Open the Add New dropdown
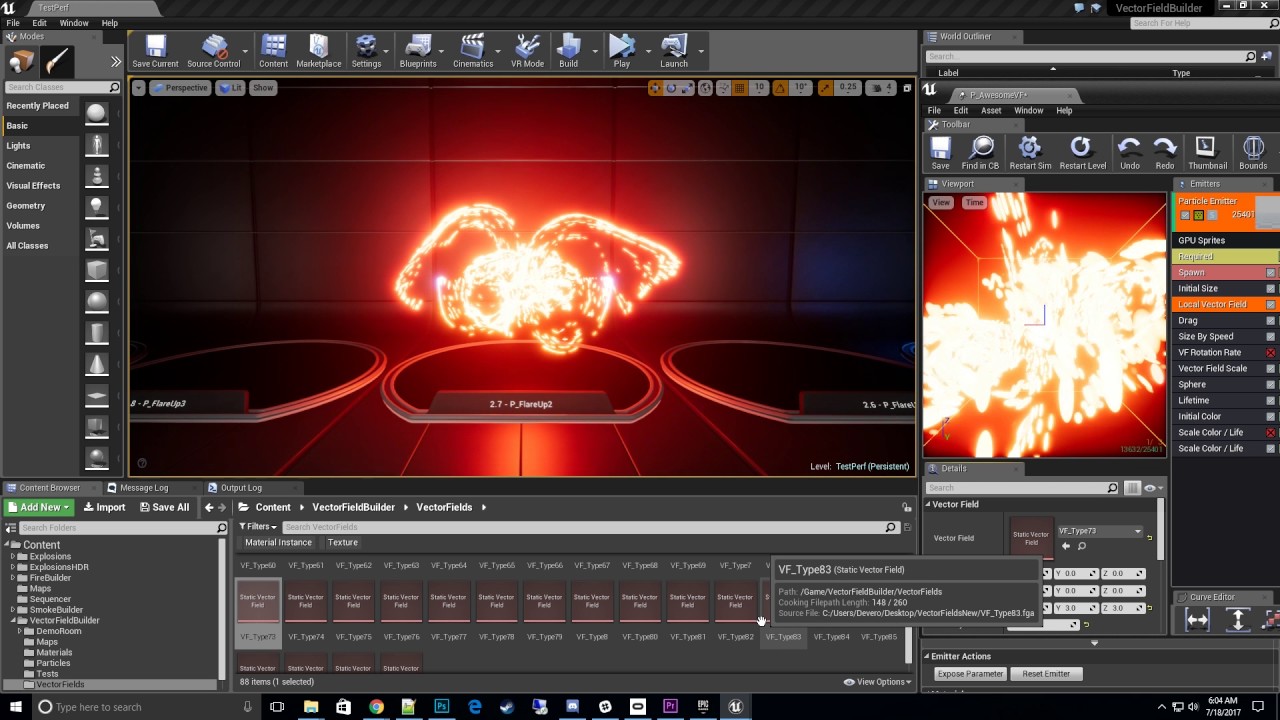The image size is (1280, 720). pos(39,507)
